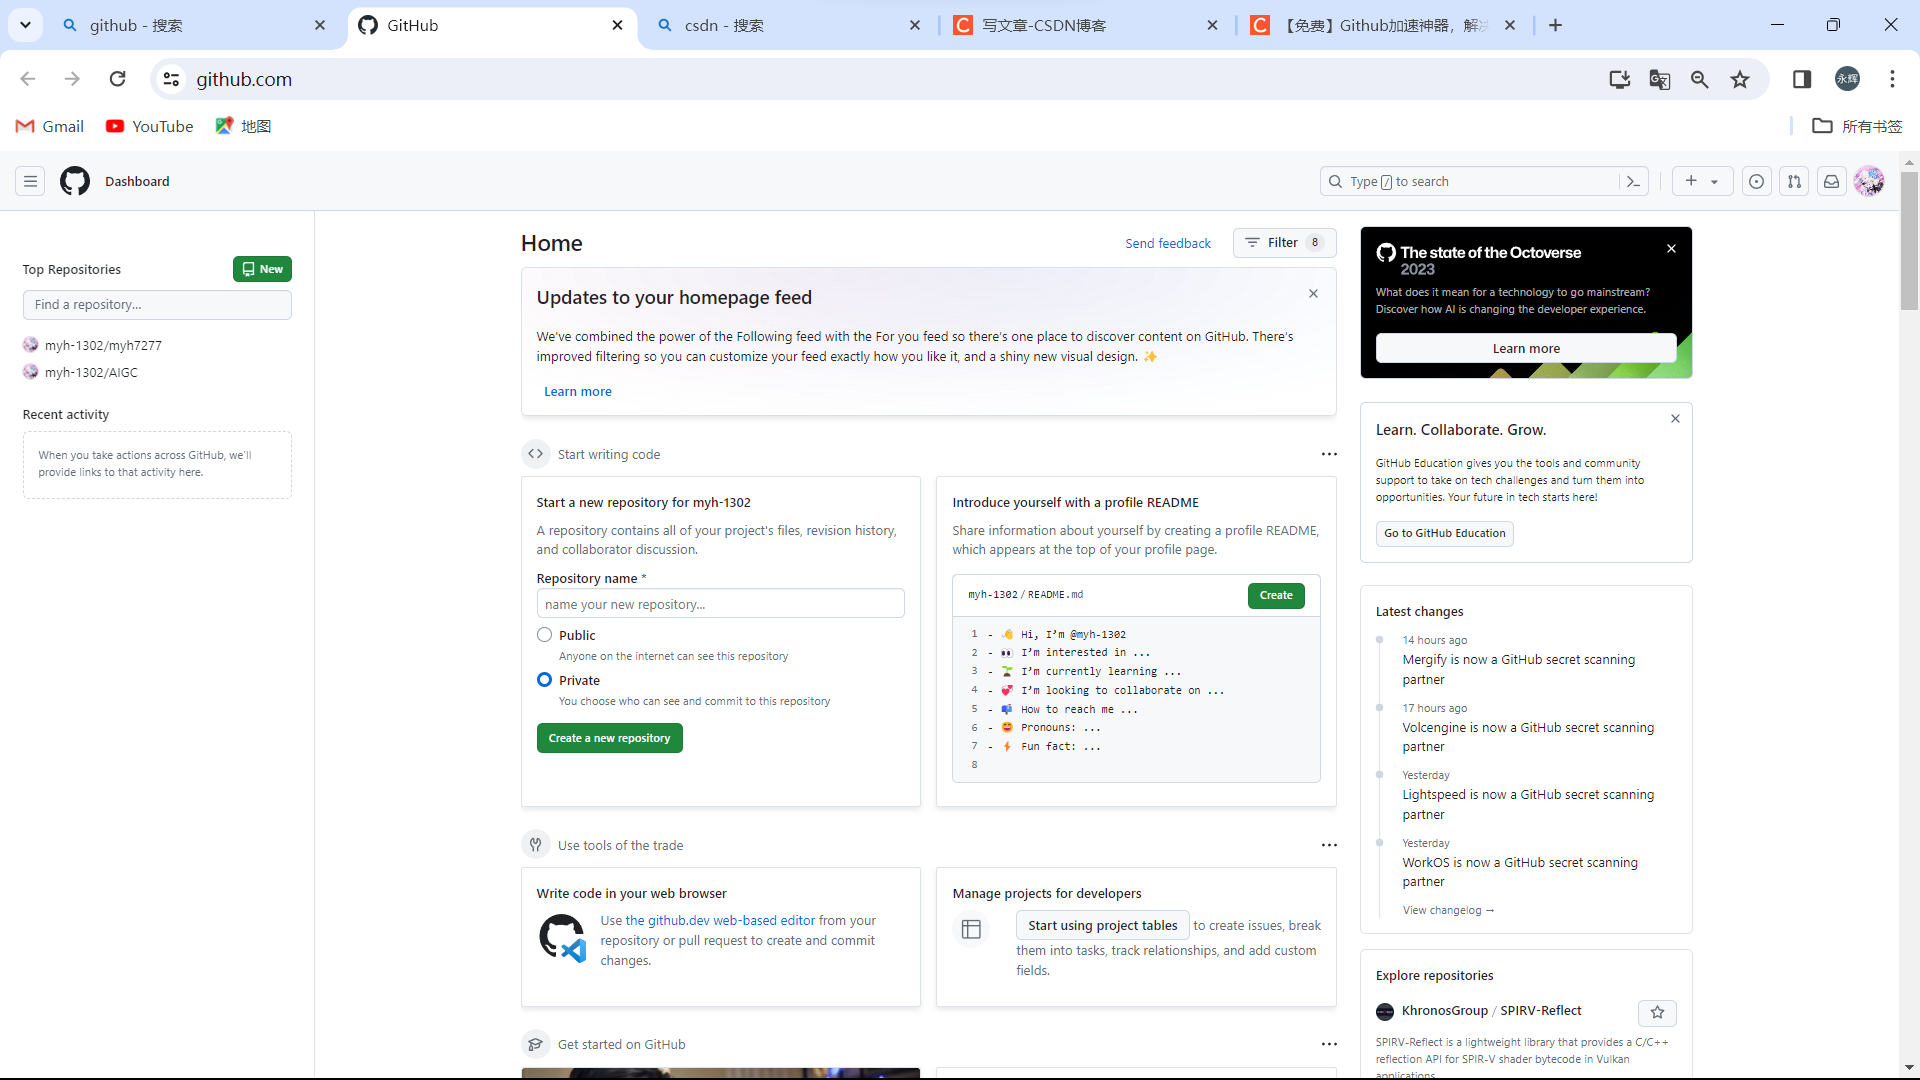The height and width of the screenshot is (1080, 1920).
Task: Reload the current page
Action: pyautogui.click(x=117, y=79)
